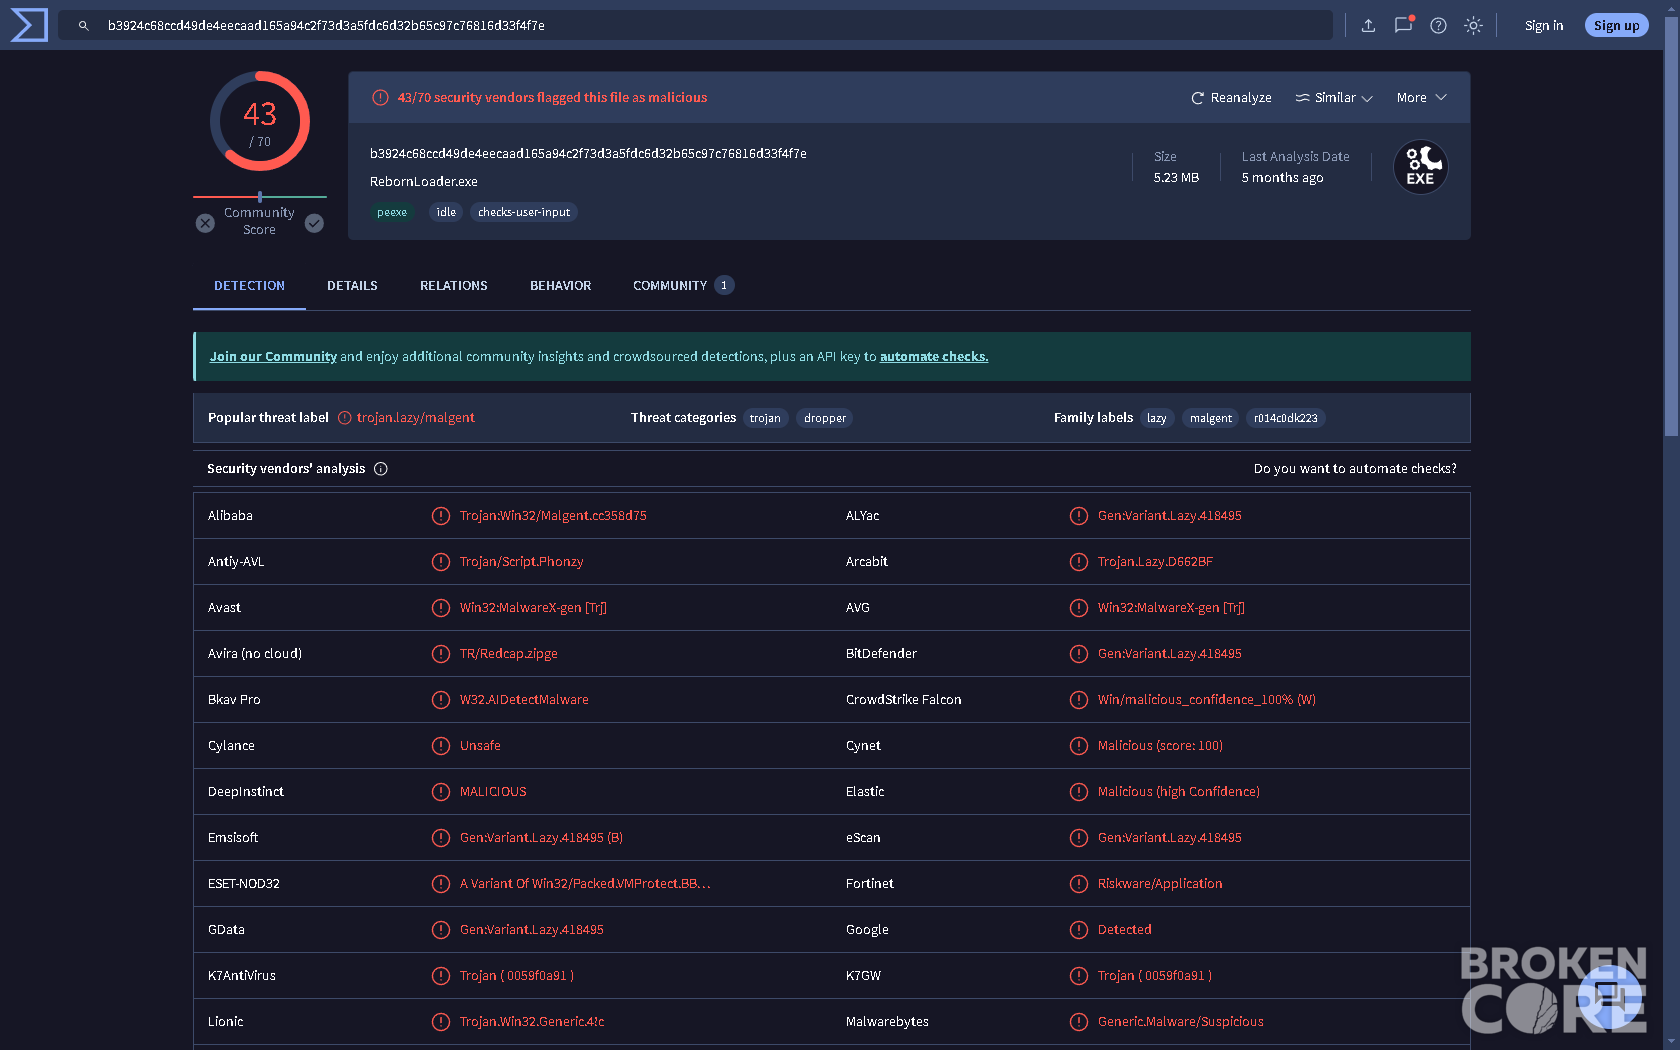
Task: Click the Reanalyze button
Action: [1231, 98]
